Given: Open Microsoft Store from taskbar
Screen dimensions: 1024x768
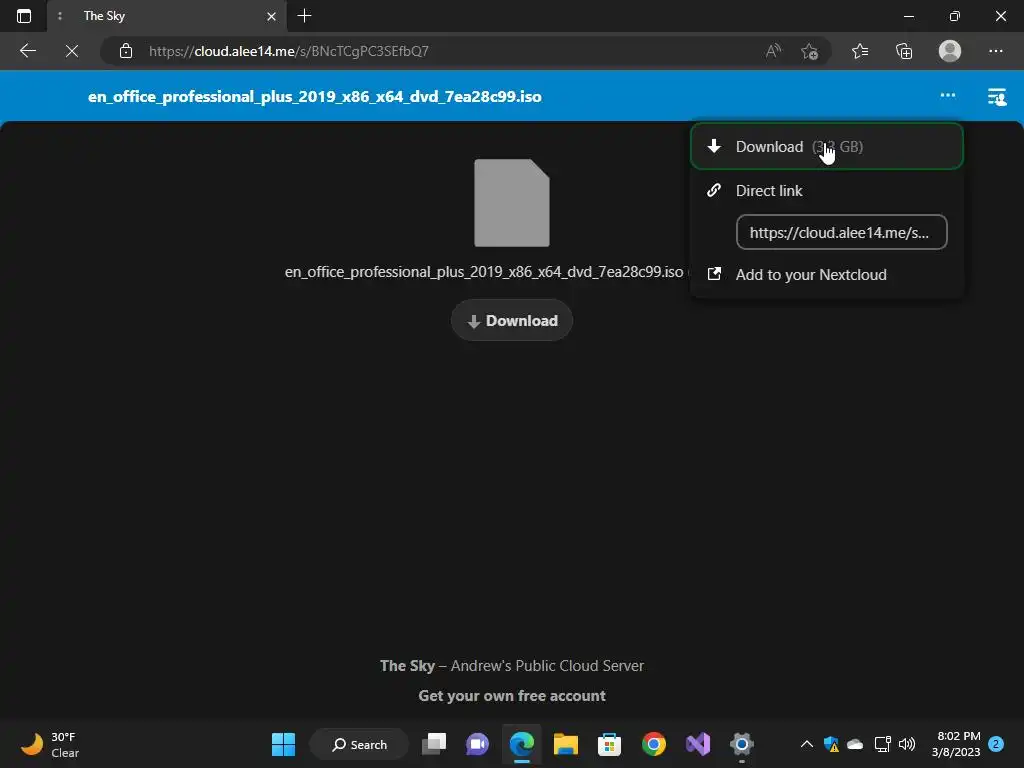Looking at the screenshot, I should pyautogui.click(x=609, y=744).
